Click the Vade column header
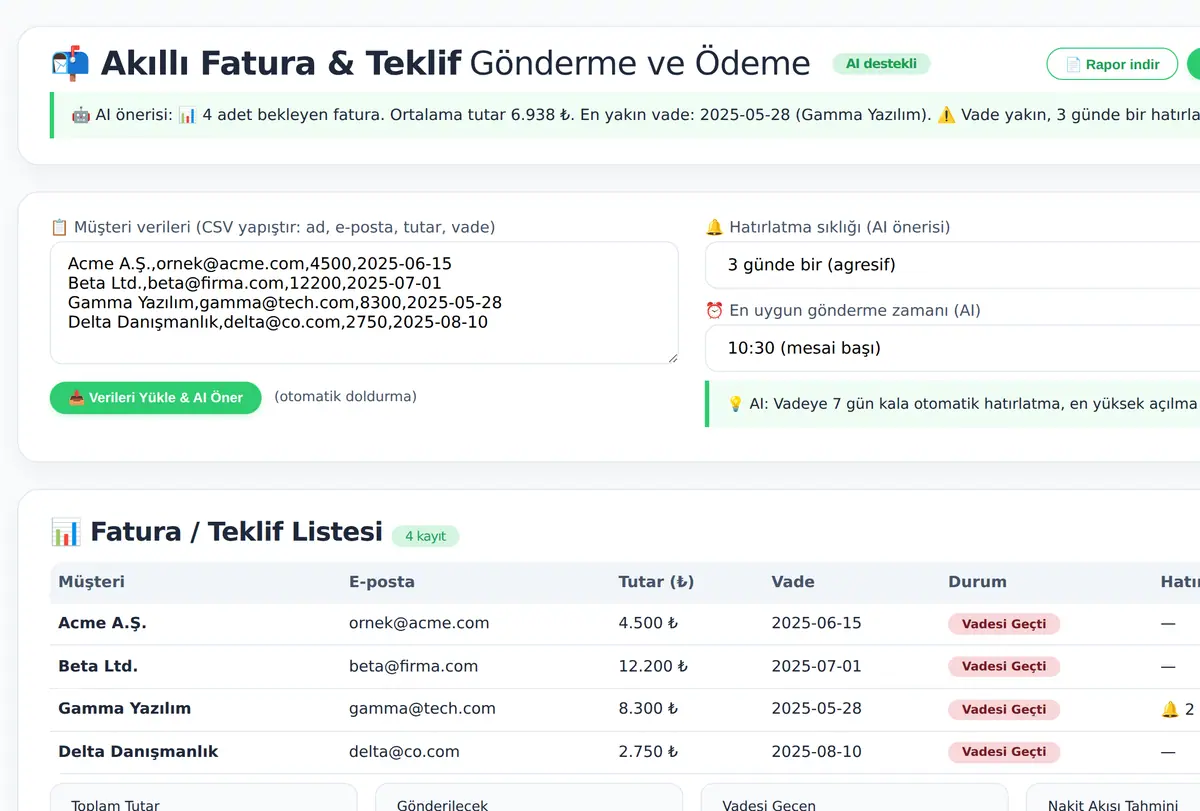Screen dimensions: 1200x811 pyautogui.click(x=793, y=582)
